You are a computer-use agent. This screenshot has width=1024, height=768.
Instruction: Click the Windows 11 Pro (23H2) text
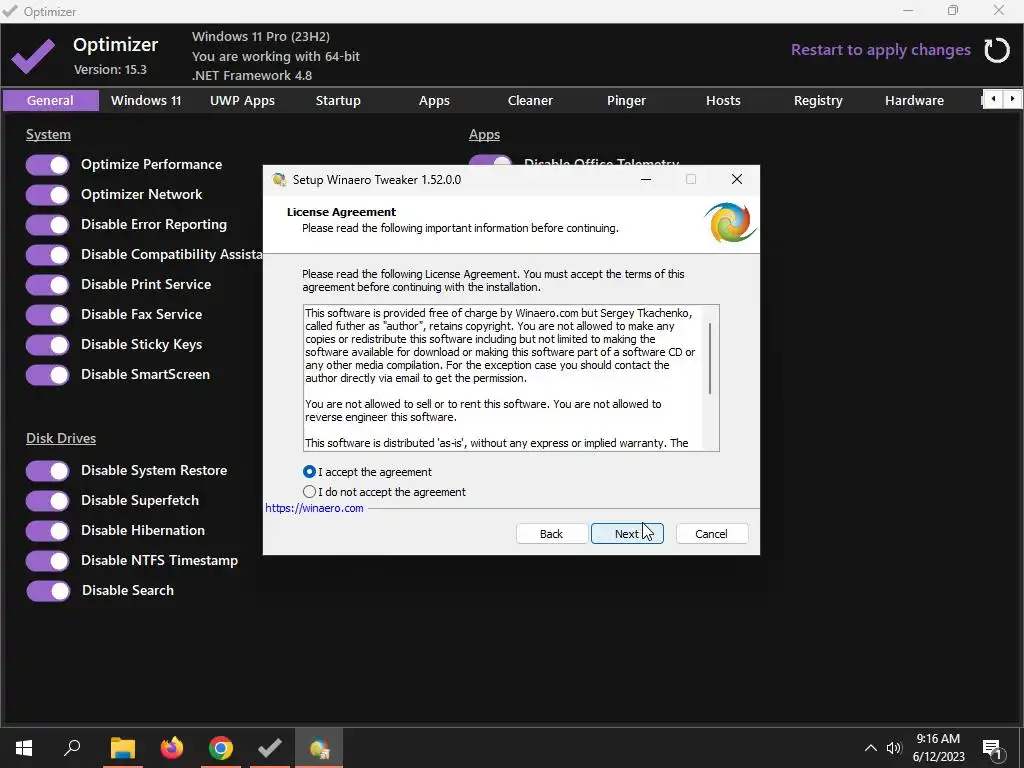261,37
